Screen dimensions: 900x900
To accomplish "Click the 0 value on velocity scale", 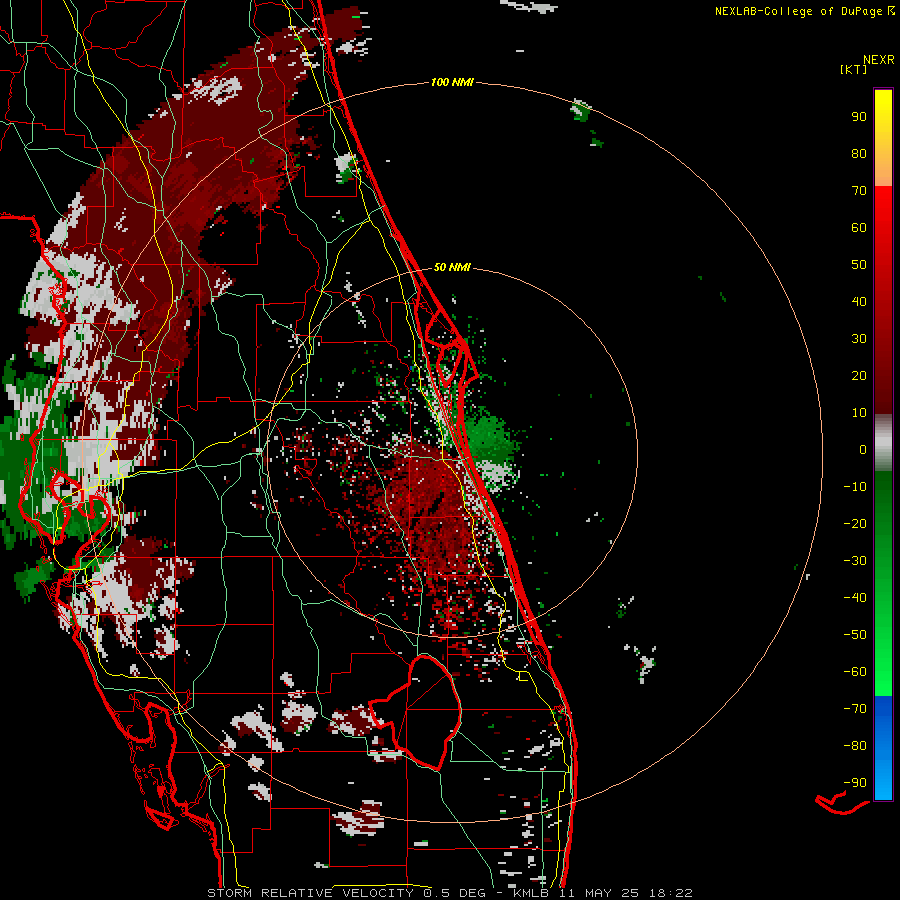I will click(x=863, y=450).
